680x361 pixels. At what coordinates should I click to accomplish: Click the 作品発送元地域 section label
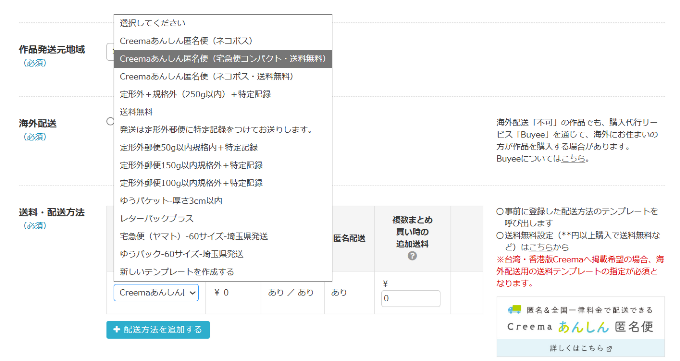[52, 49]
